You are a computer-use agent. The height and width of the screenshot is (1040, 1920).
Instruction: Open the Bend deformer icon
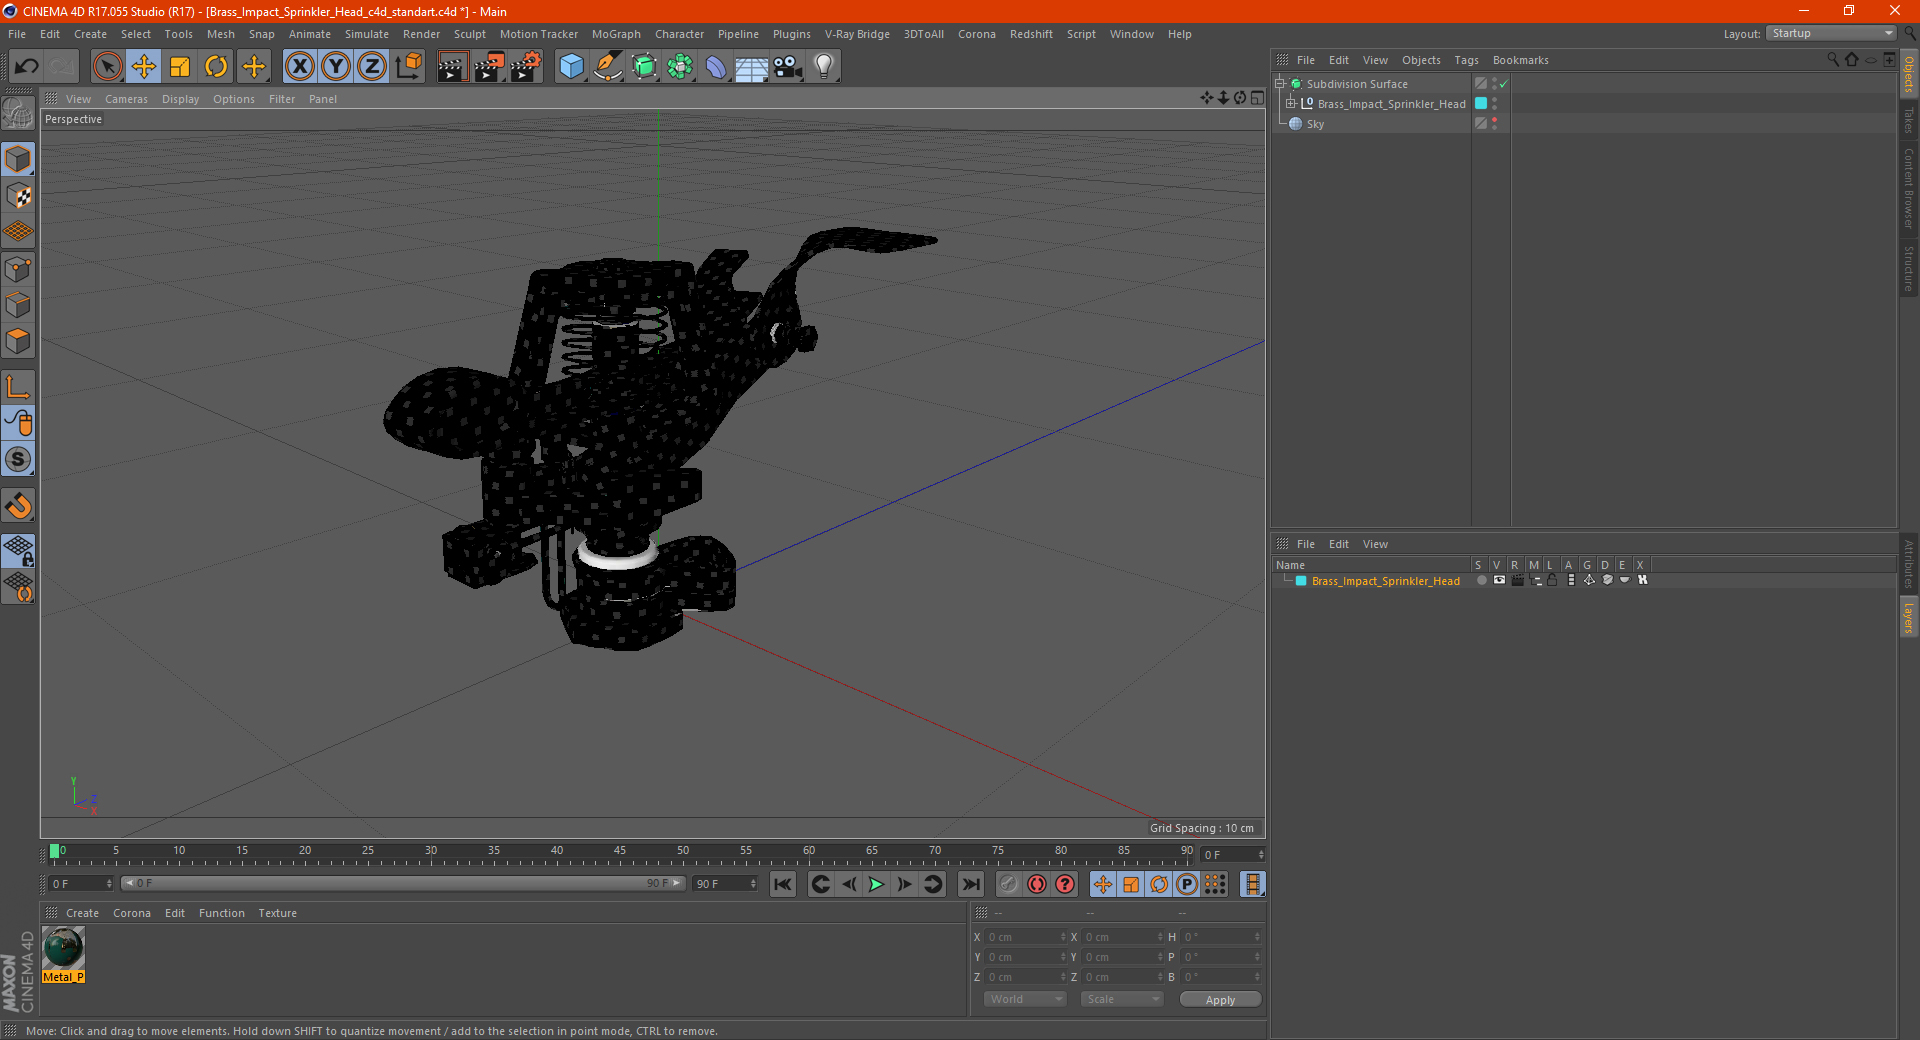click(716, 67)
